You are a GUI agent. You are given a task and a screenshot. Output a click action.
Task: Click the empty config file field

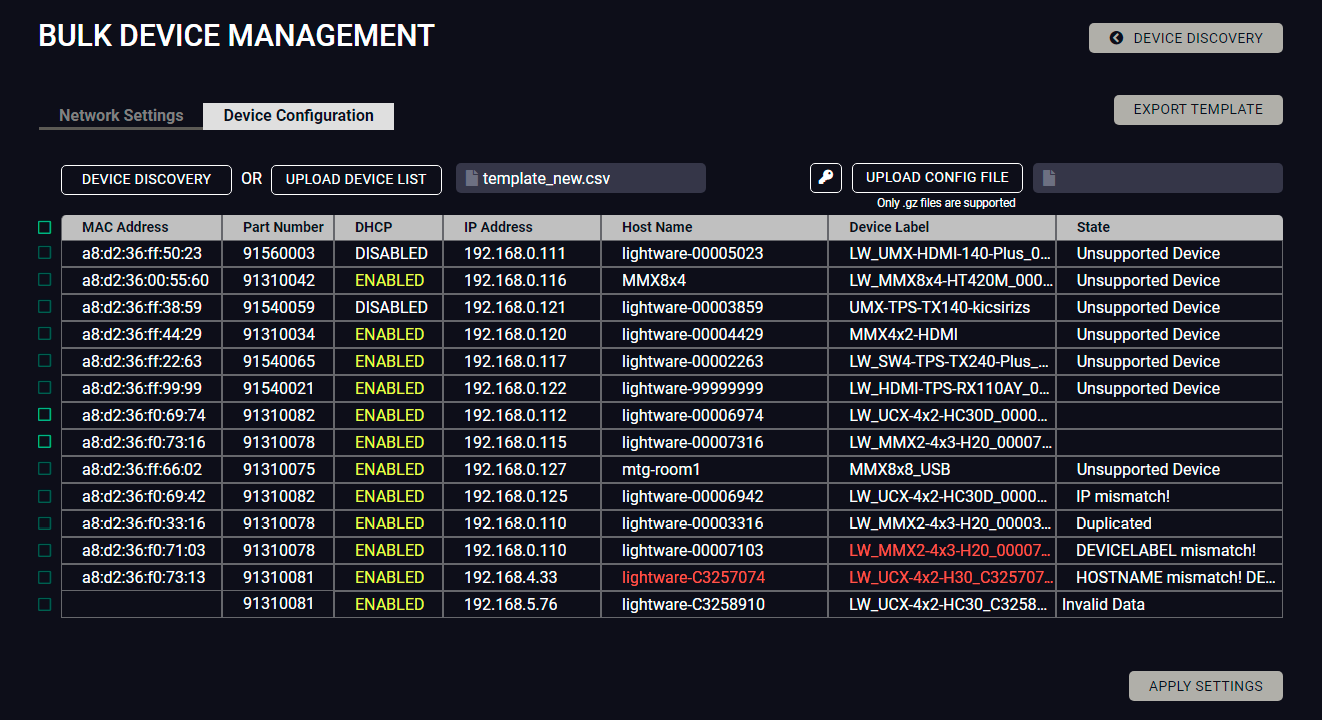pyautogui.click(x=1158, y=178)
